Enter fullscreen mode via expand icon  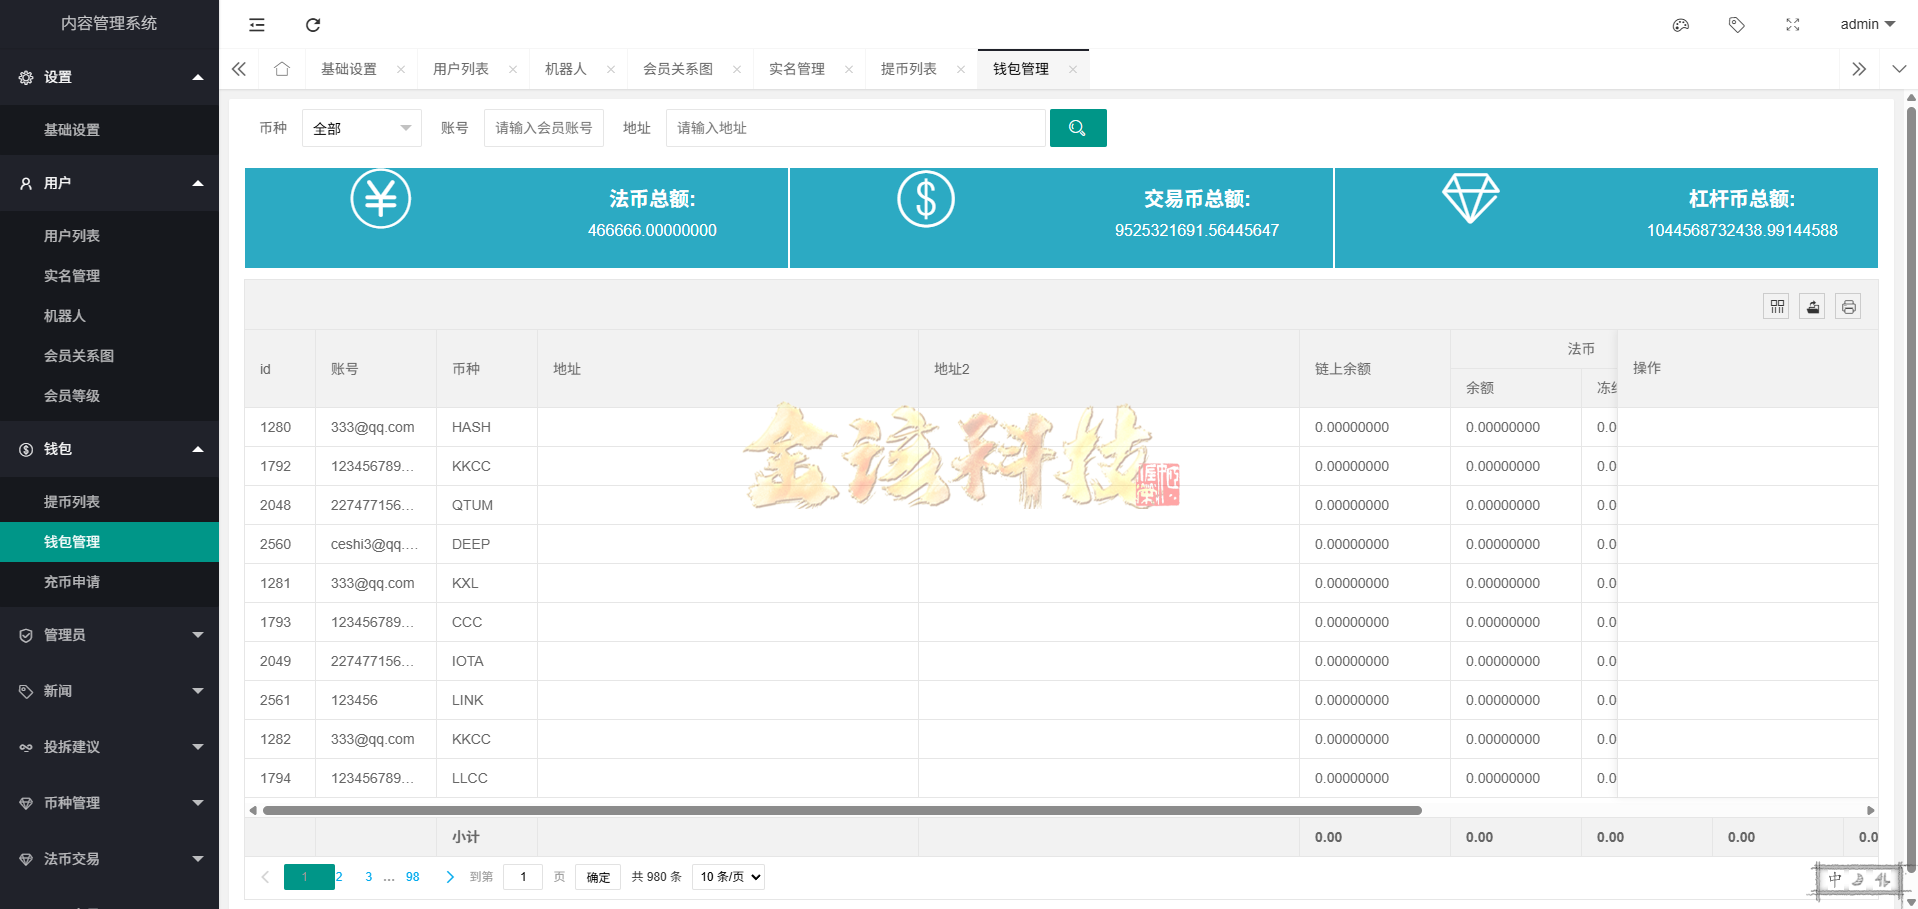click(x=1793, y=25)
